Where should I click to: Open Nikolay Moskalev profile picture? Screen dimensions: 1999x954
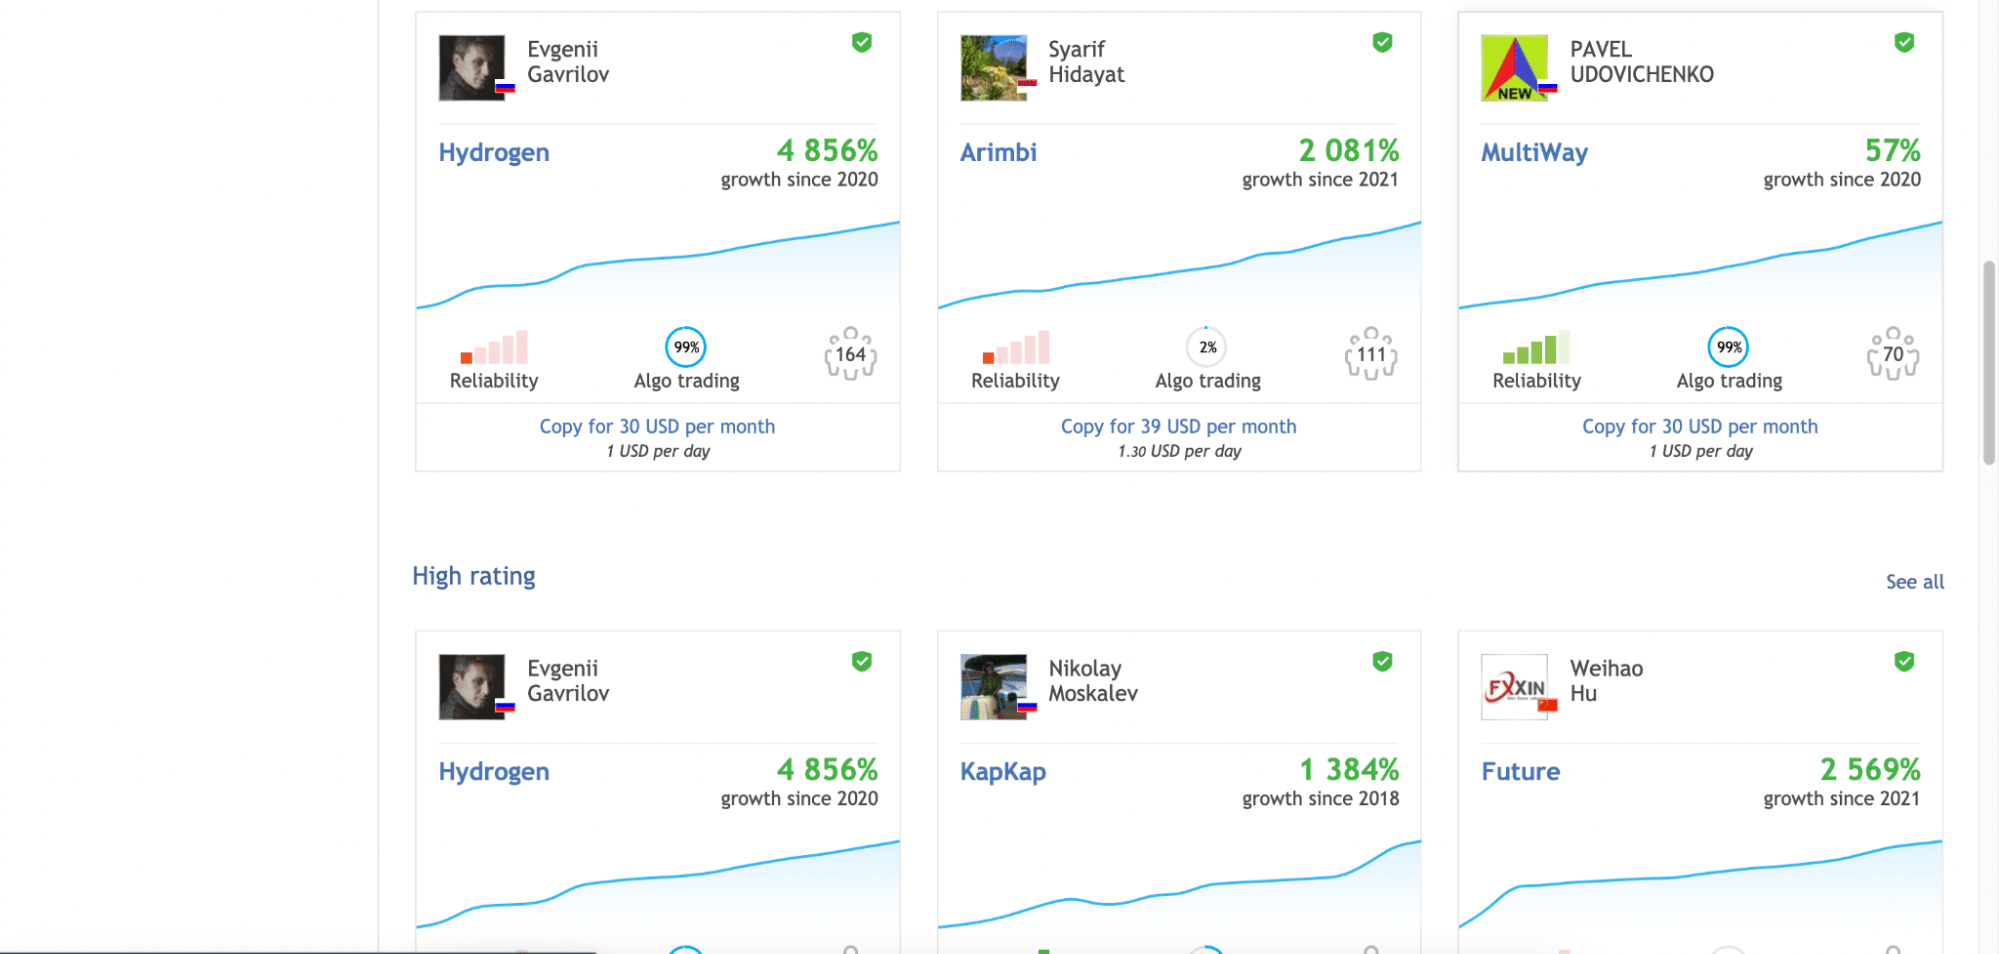(994, 687)
